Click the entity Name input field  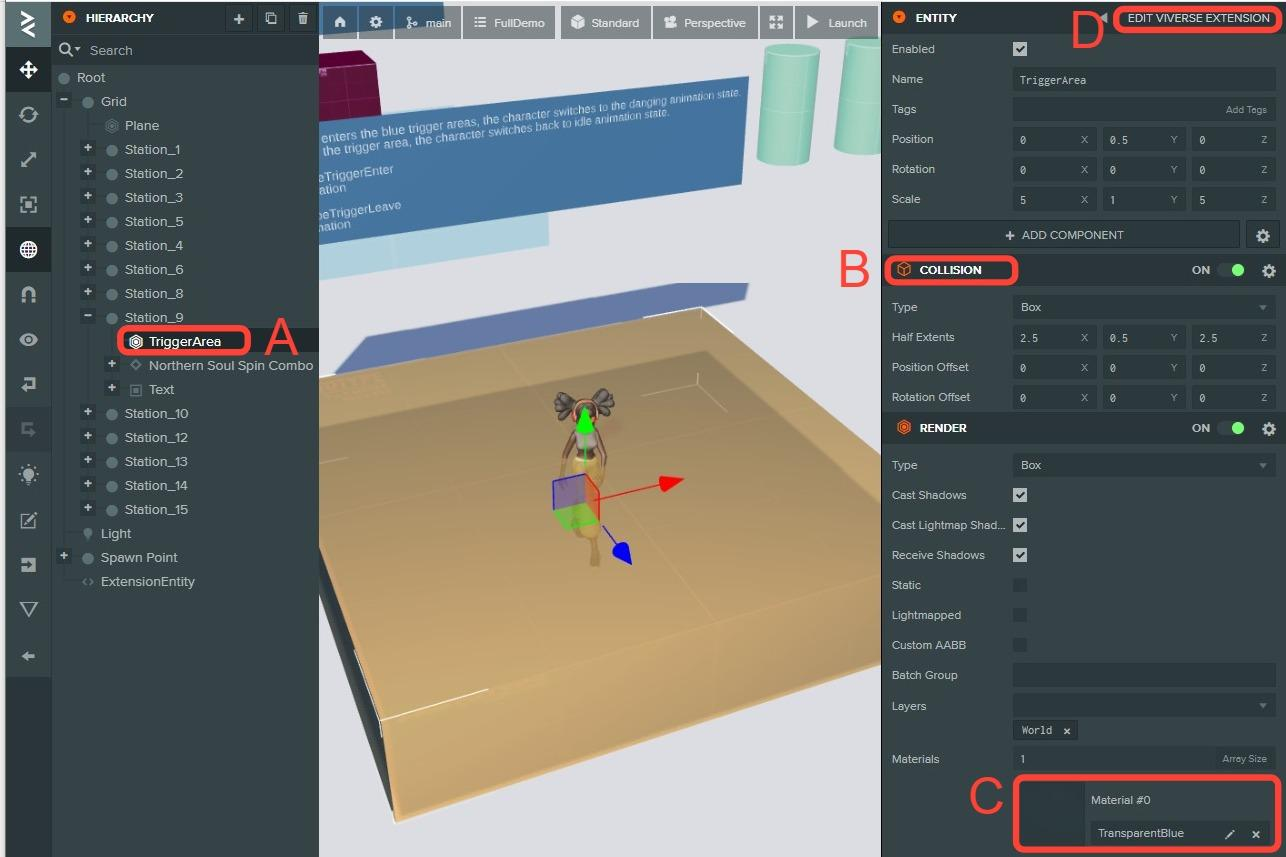coord(1143,79)
